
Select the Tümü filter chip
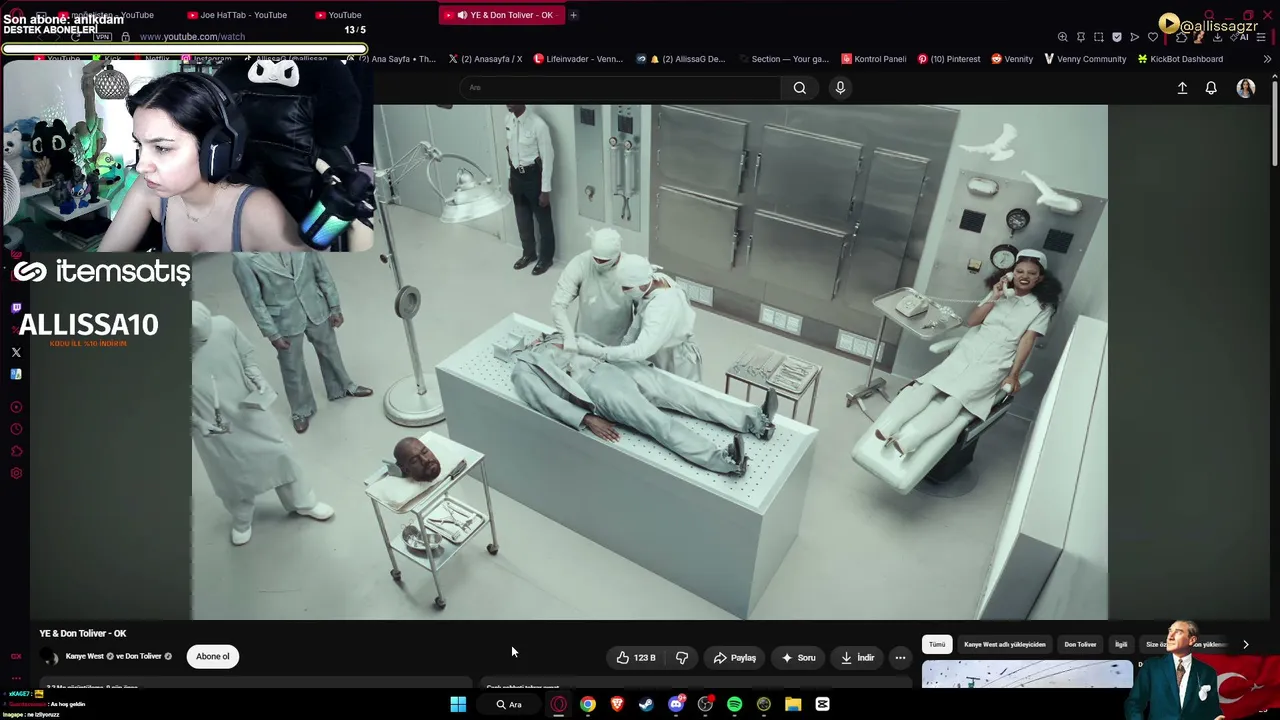point(937,645)
